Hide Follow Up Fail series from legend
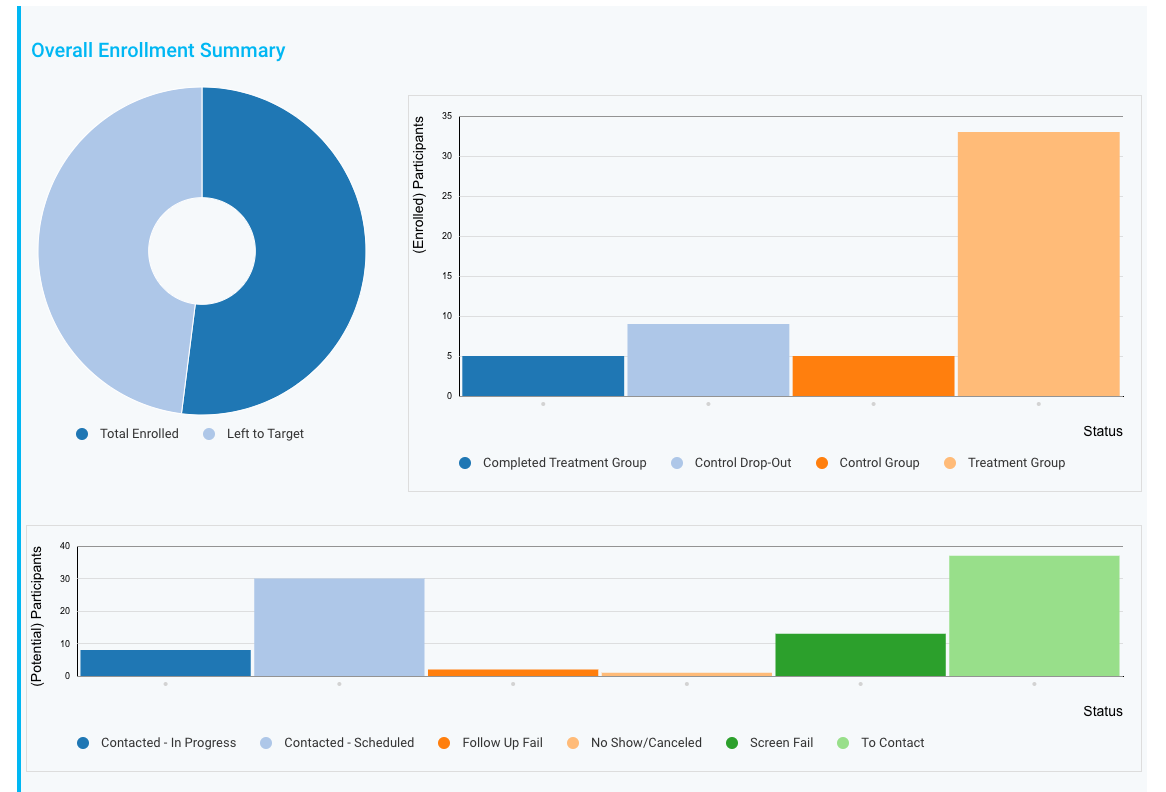Screen dimensions: 1166x792 502,743
